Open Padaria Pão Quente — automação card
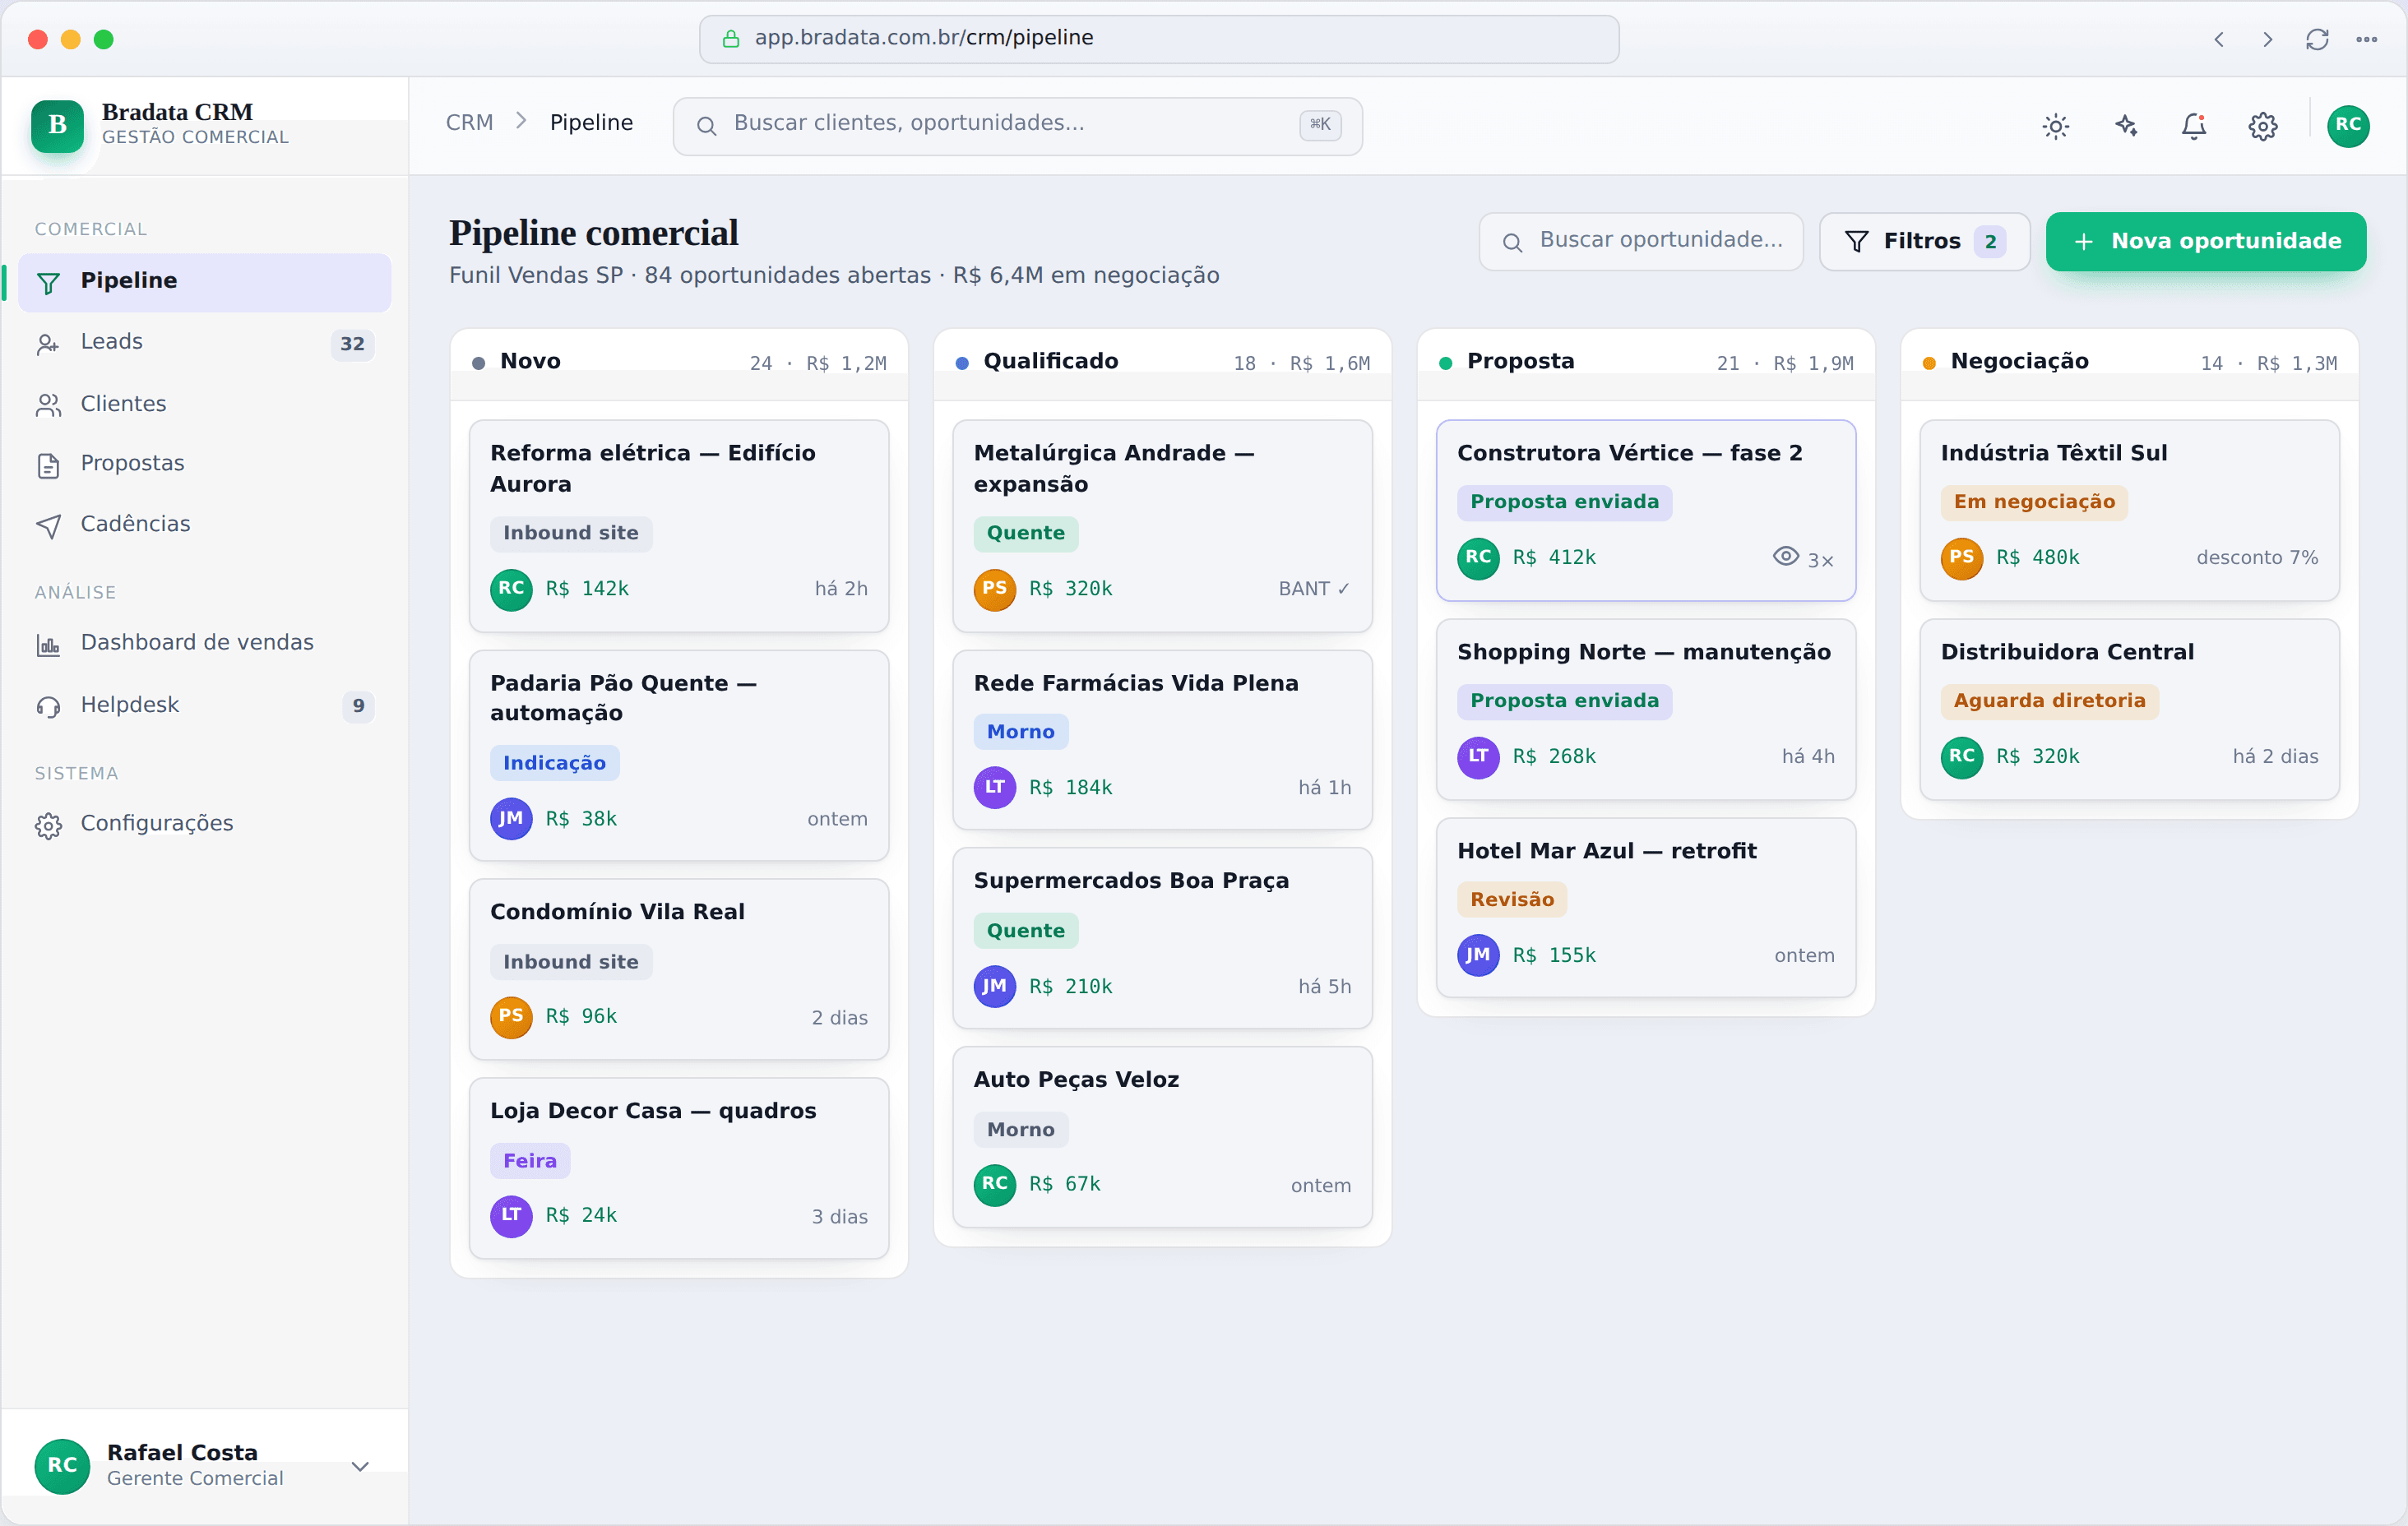Screen dimensions: 2408x1526 point(679,756)
